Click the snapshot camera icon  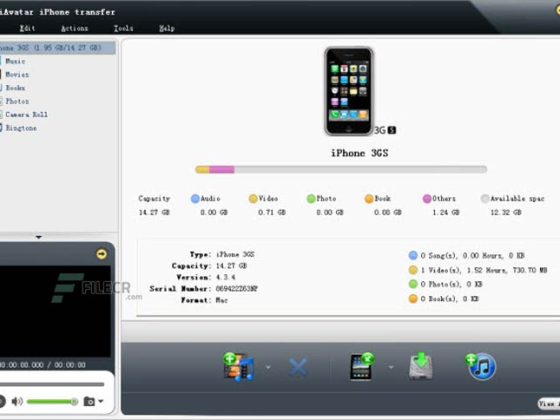pyautogui.click(x=89, y=401)
